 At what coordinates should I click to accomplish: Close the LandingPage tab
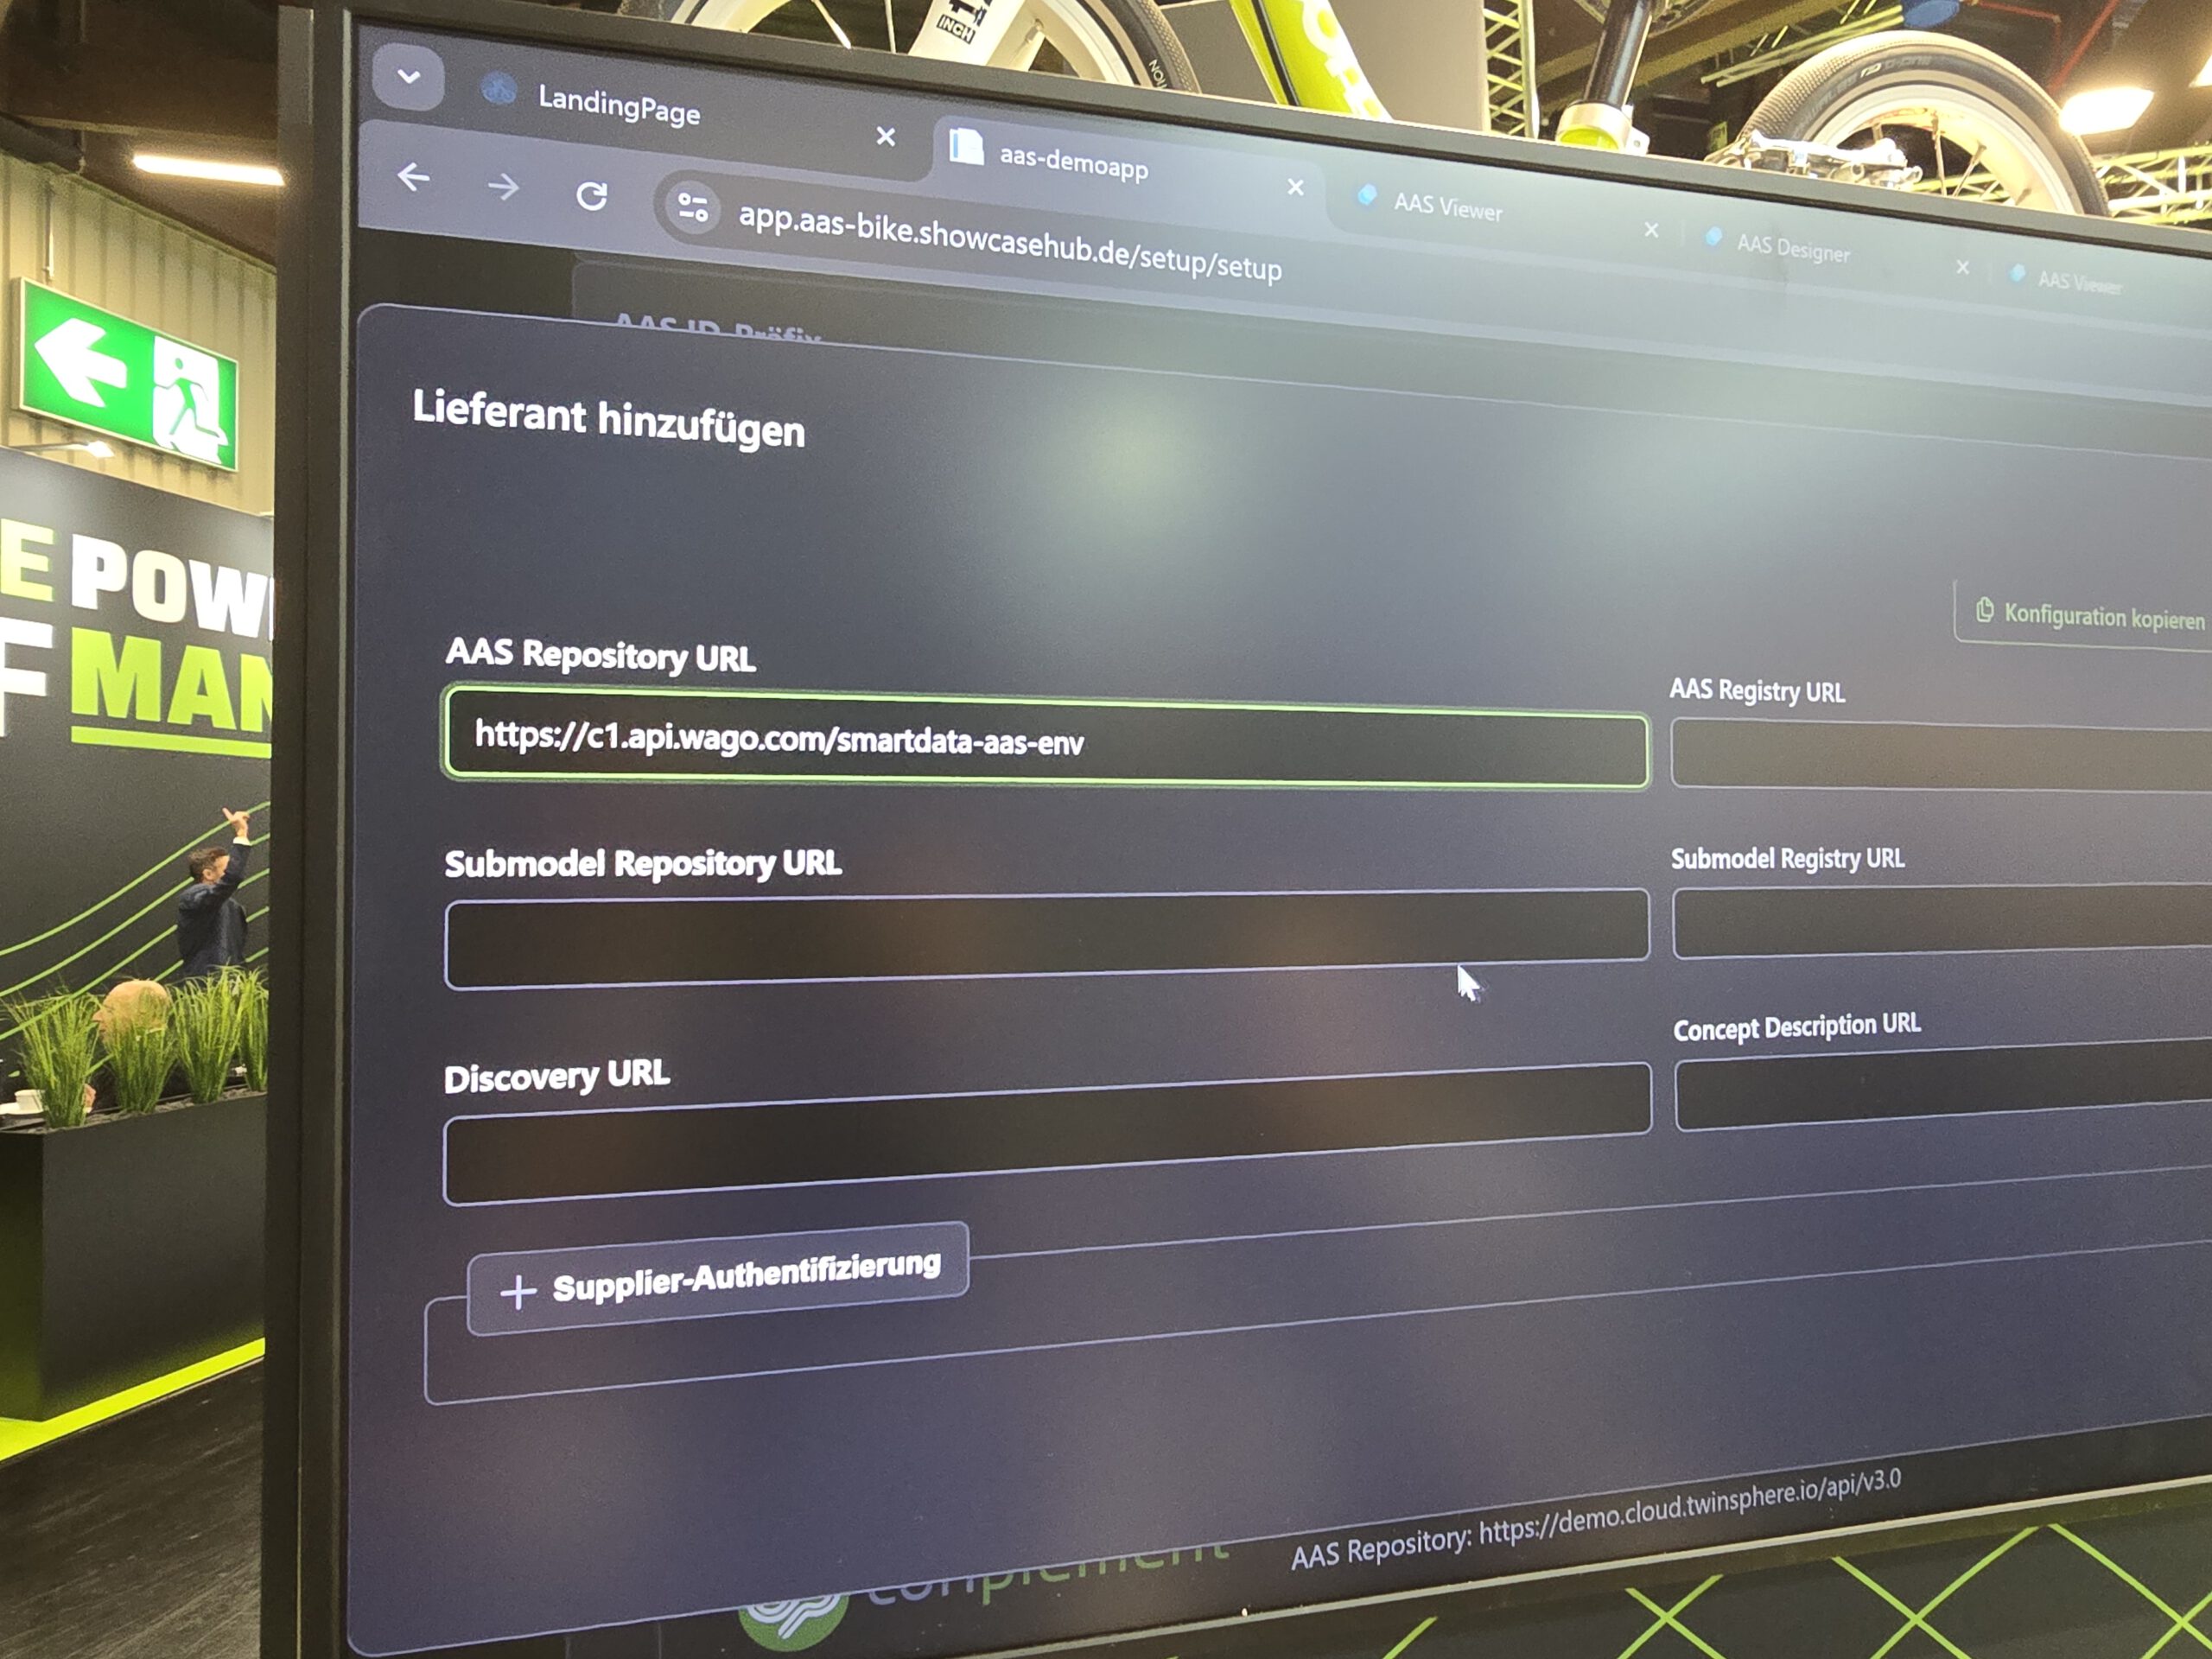[x=885, y=136]
